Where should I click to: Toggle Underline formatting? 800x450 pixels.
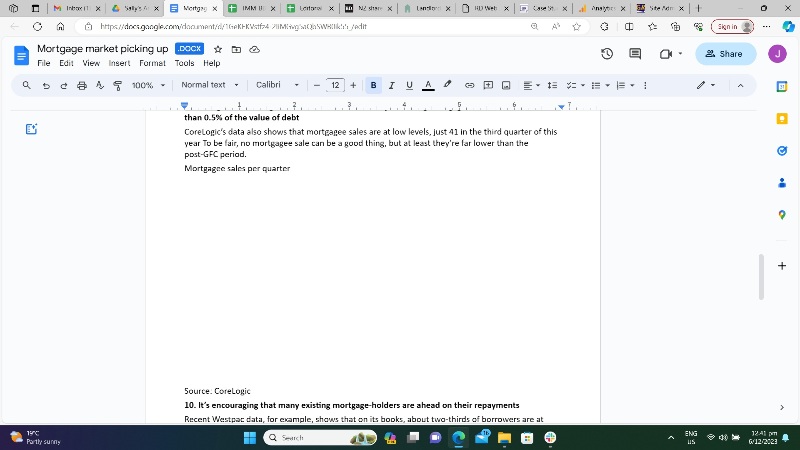(x=409, y=85)
